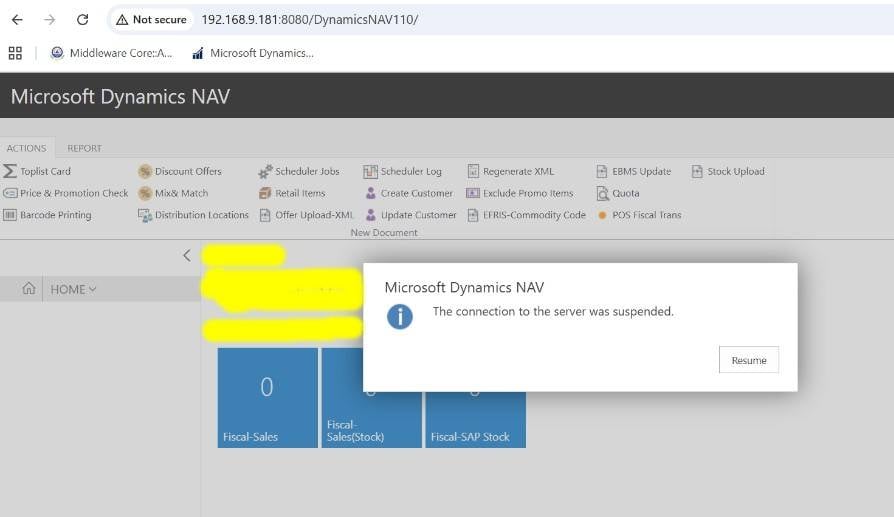Reload the page with refresh icon
This screenshot has width=894, height=517.
83,19
